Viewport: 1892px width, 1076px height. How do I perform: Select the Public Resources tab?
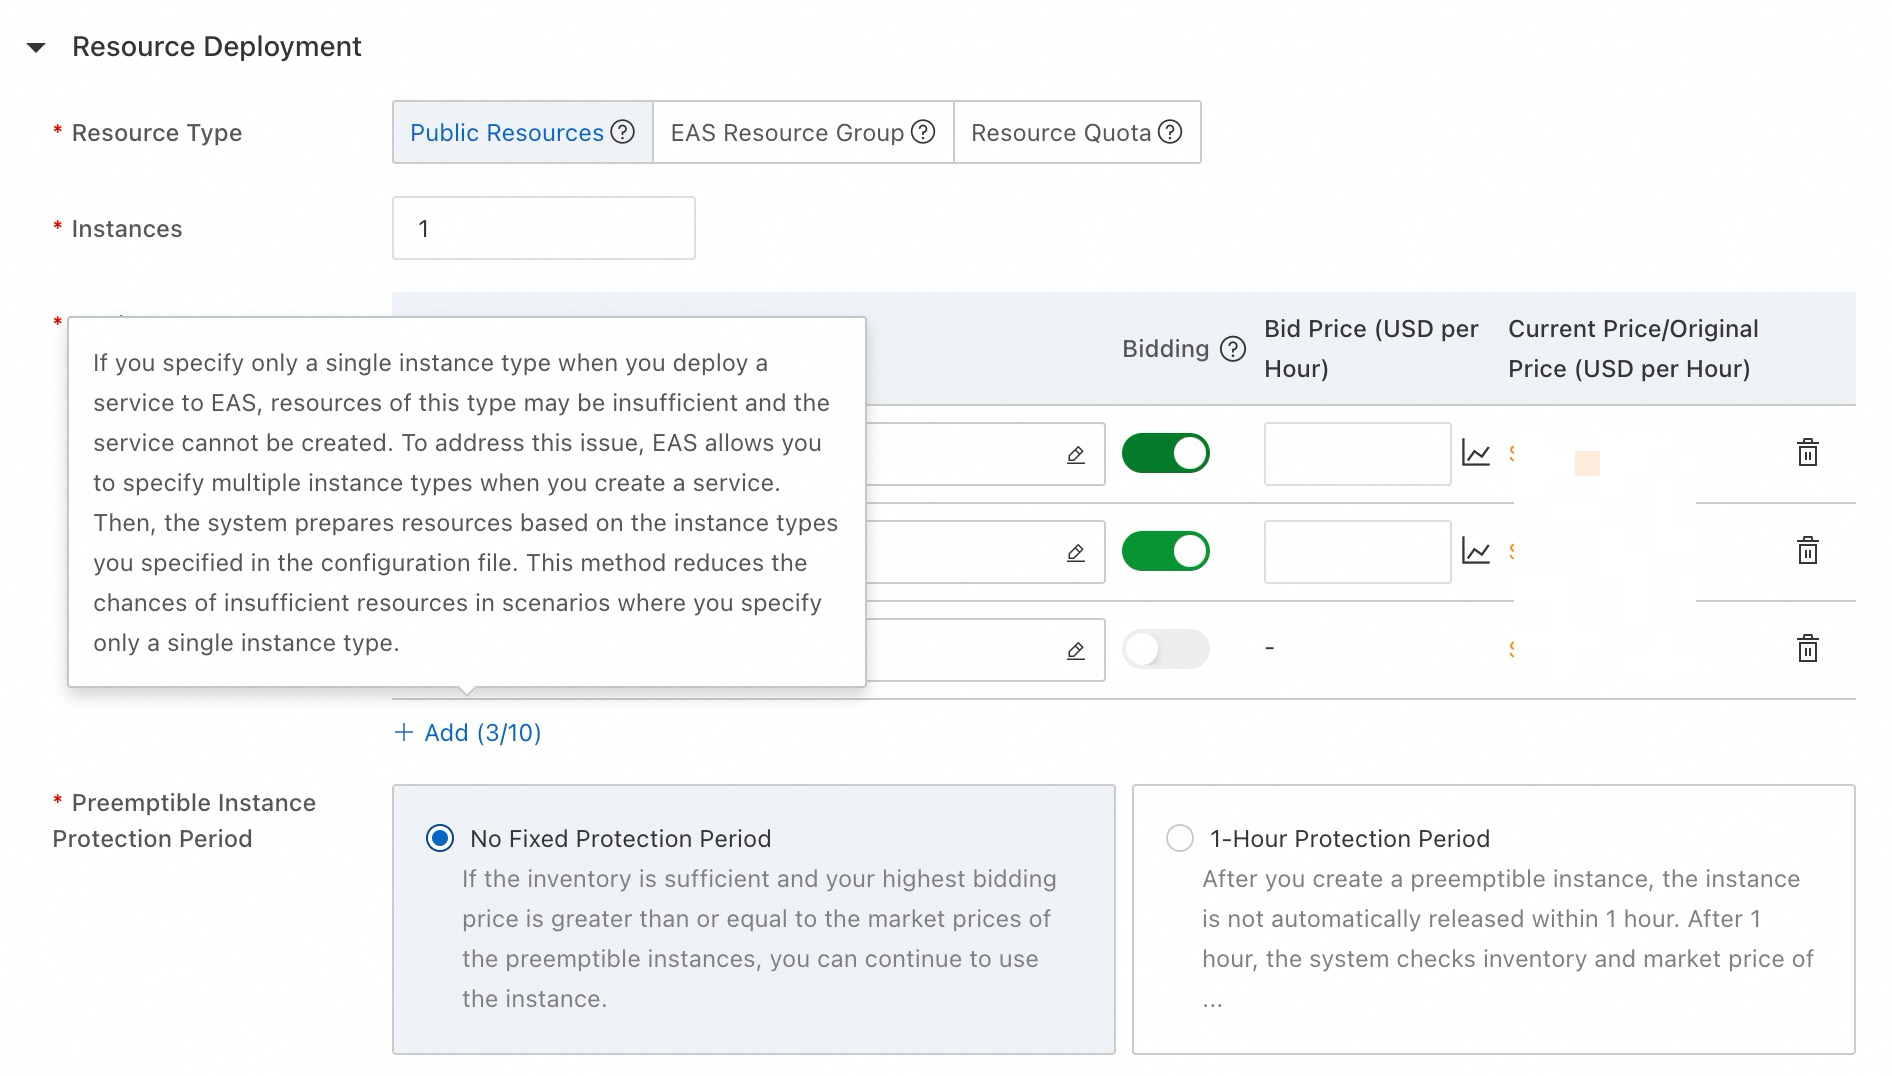point(521,132)
